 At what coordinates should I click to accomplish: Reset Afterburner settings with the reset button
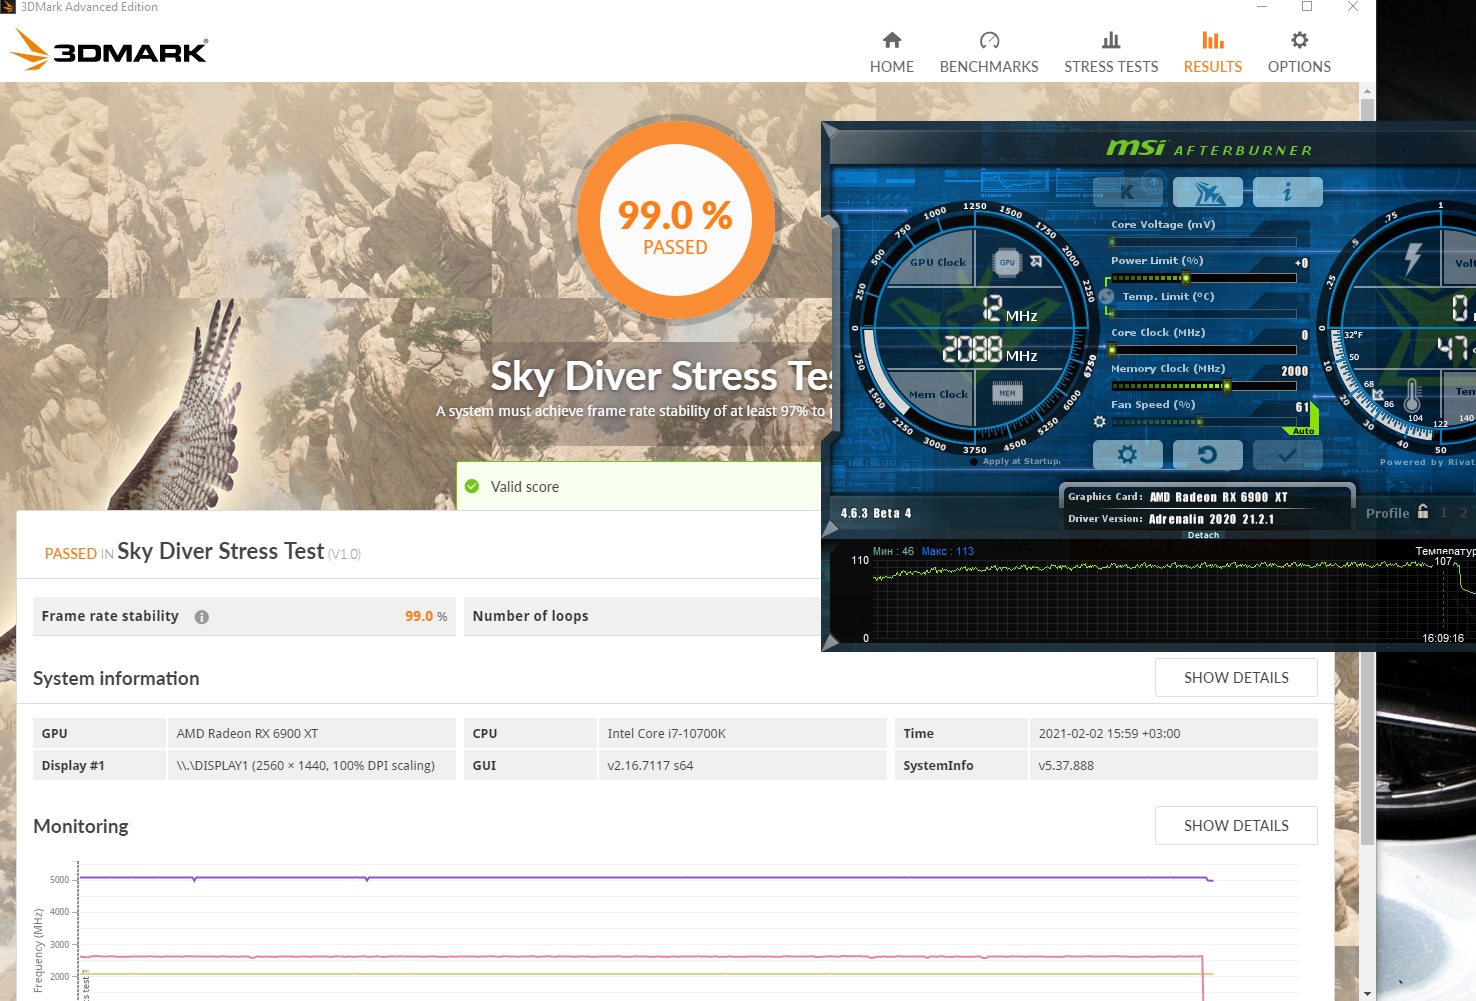1208,455
